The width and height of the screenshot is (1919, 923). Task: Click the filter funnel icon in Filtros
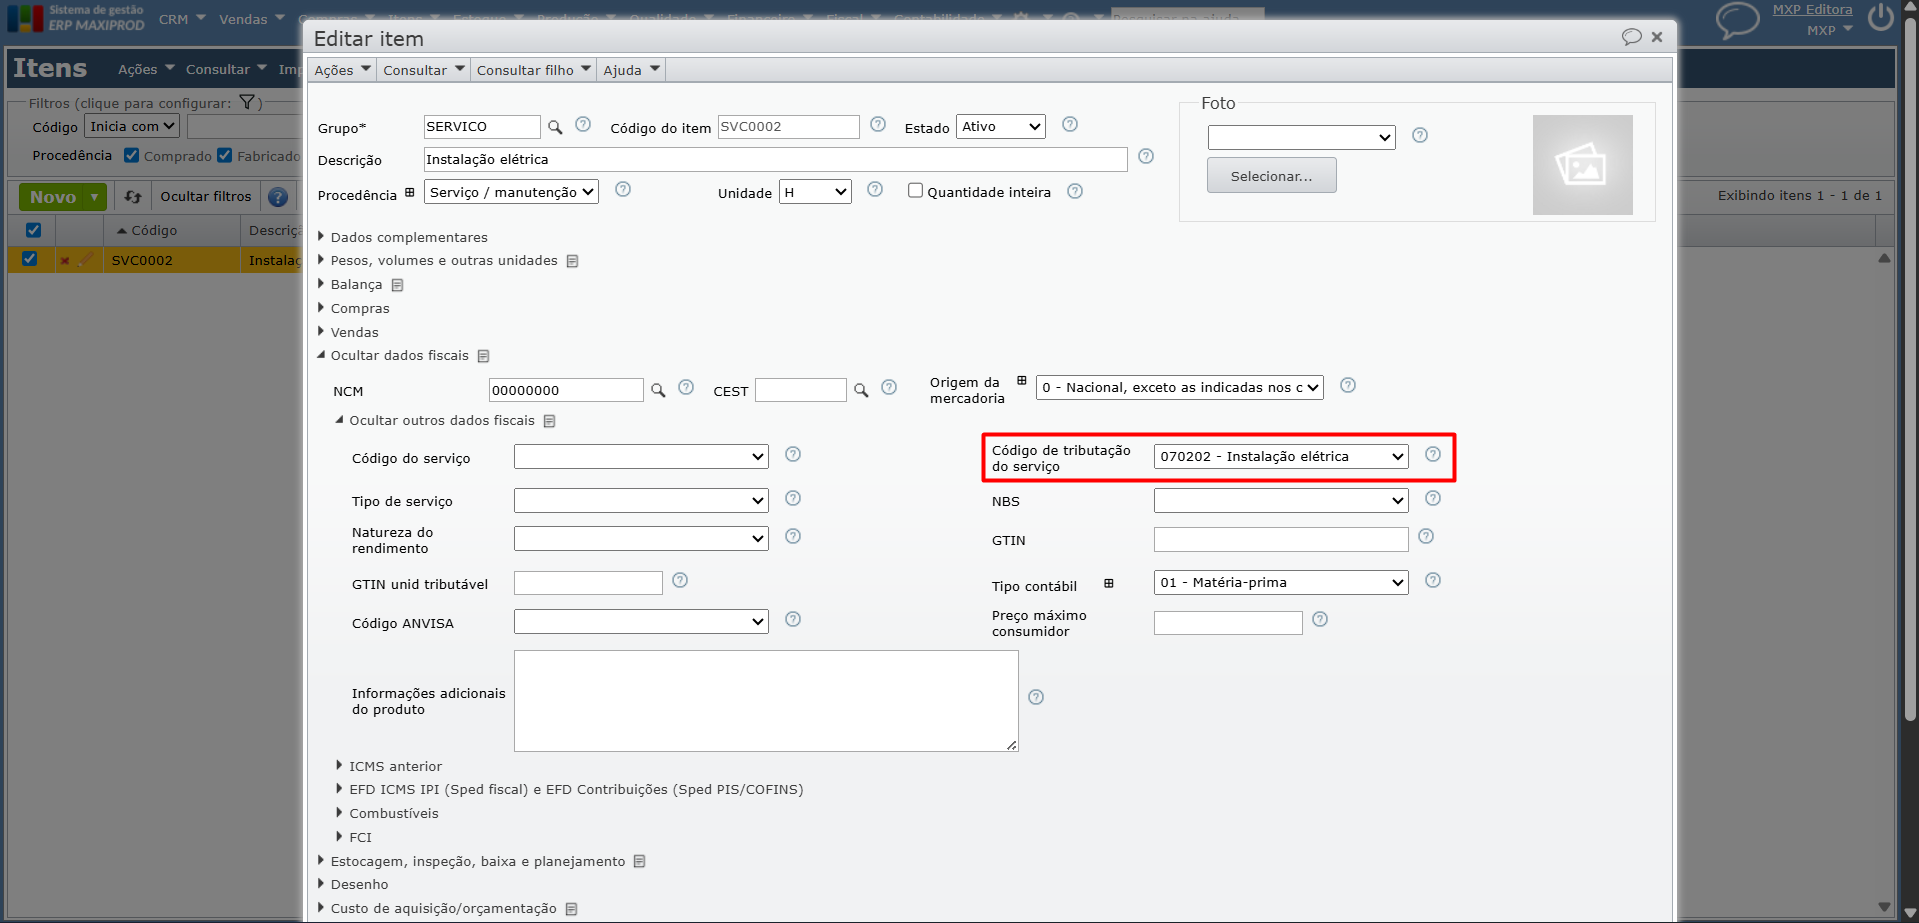click(247, 103)
